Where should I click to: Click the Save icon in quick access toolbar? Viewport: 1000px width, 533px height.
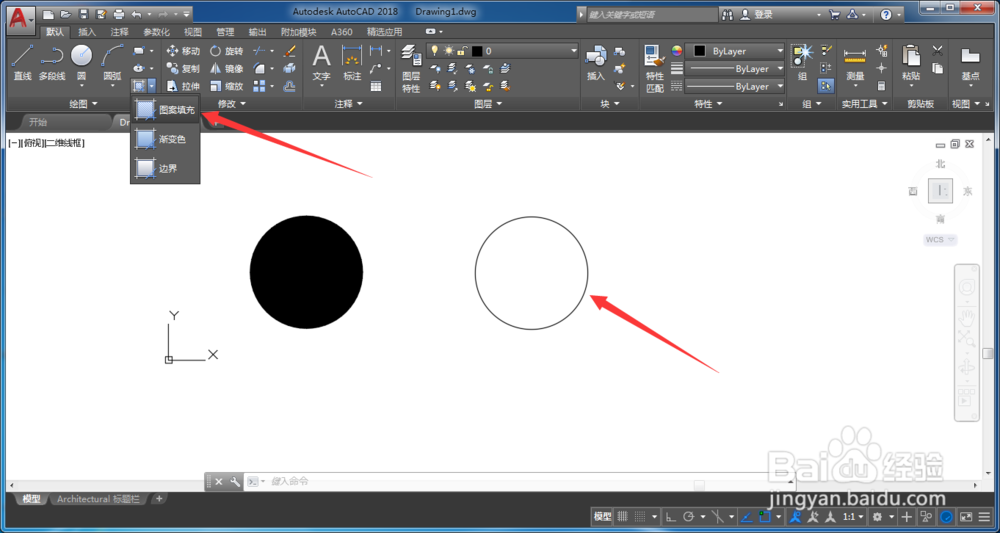pyautogui.click(x=84, y=13)
